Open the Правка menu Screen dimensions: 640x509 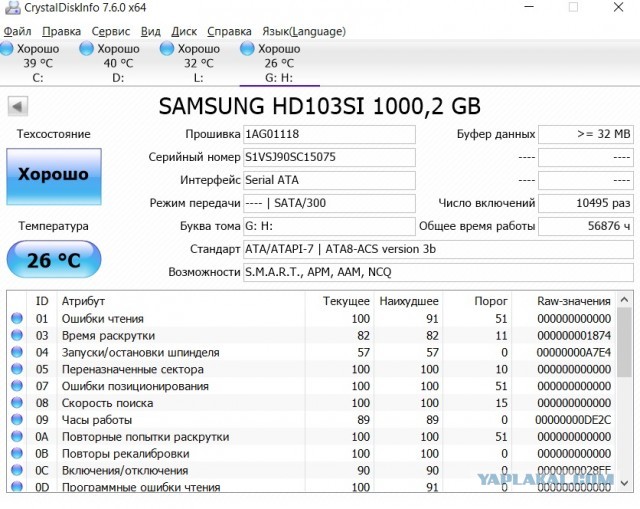[61, 31]
